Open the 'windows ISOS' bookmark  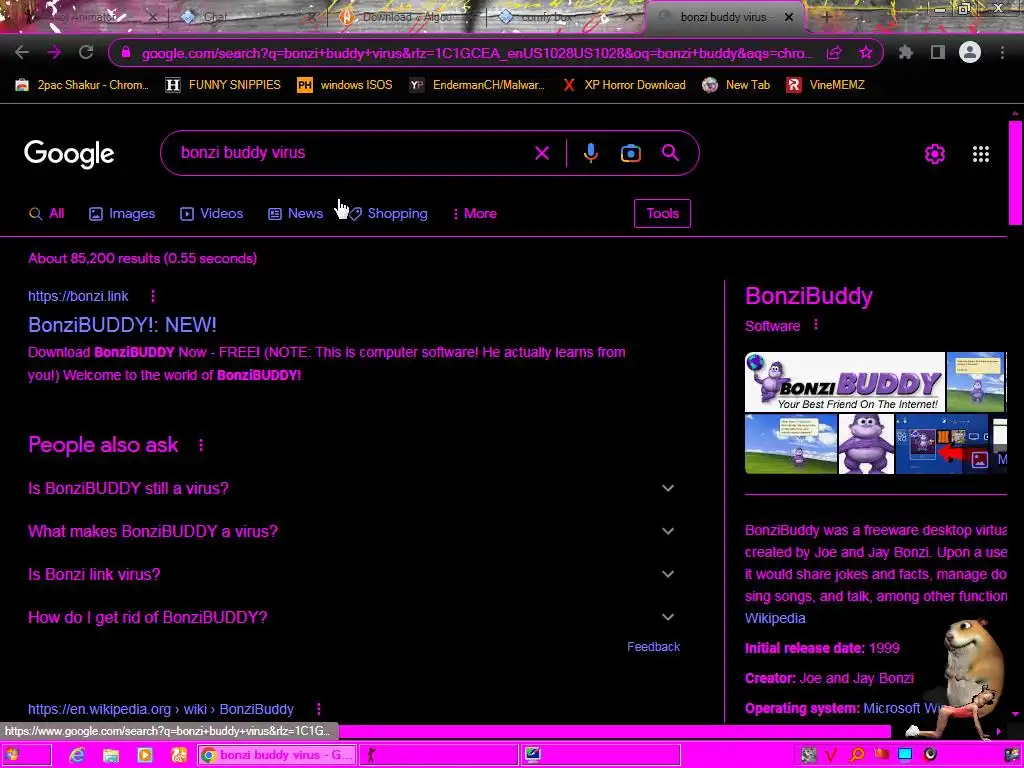point(345,85)
